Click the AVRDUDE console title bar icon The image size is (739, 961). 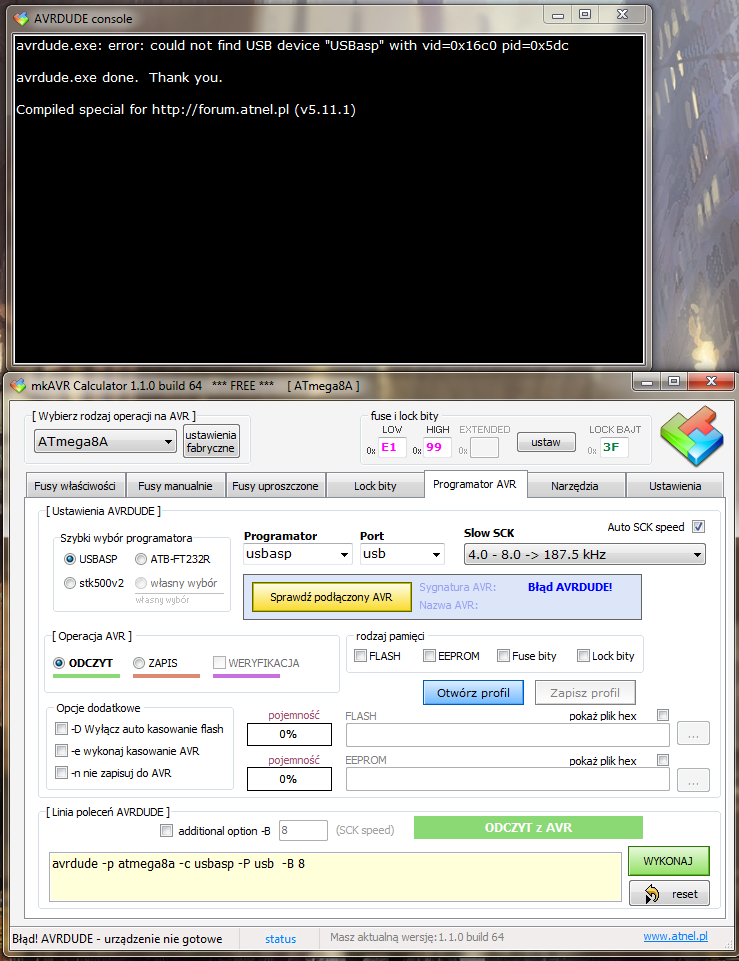[x=21, y=18]
